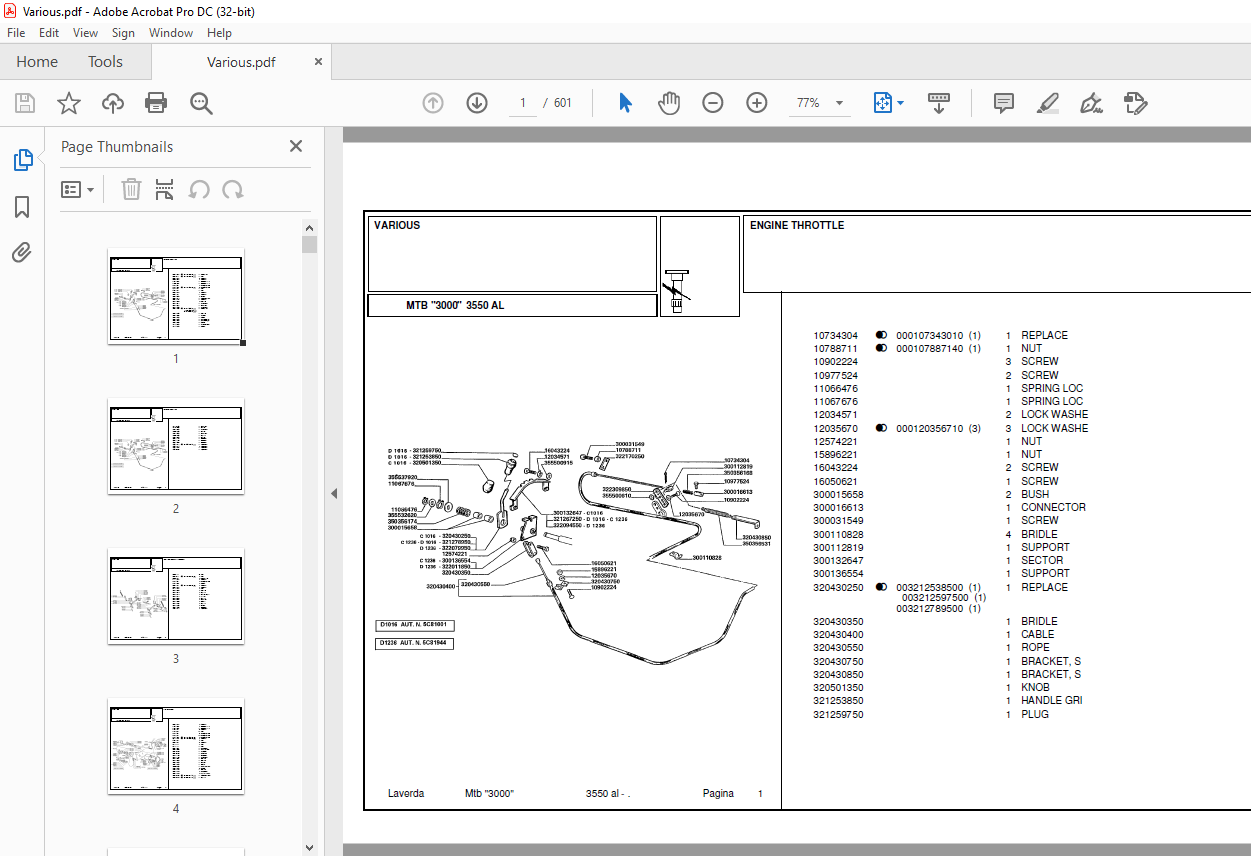Zoom out with the minus icon
Viewport: 1251px width, 856px height.
click(712, 103)
